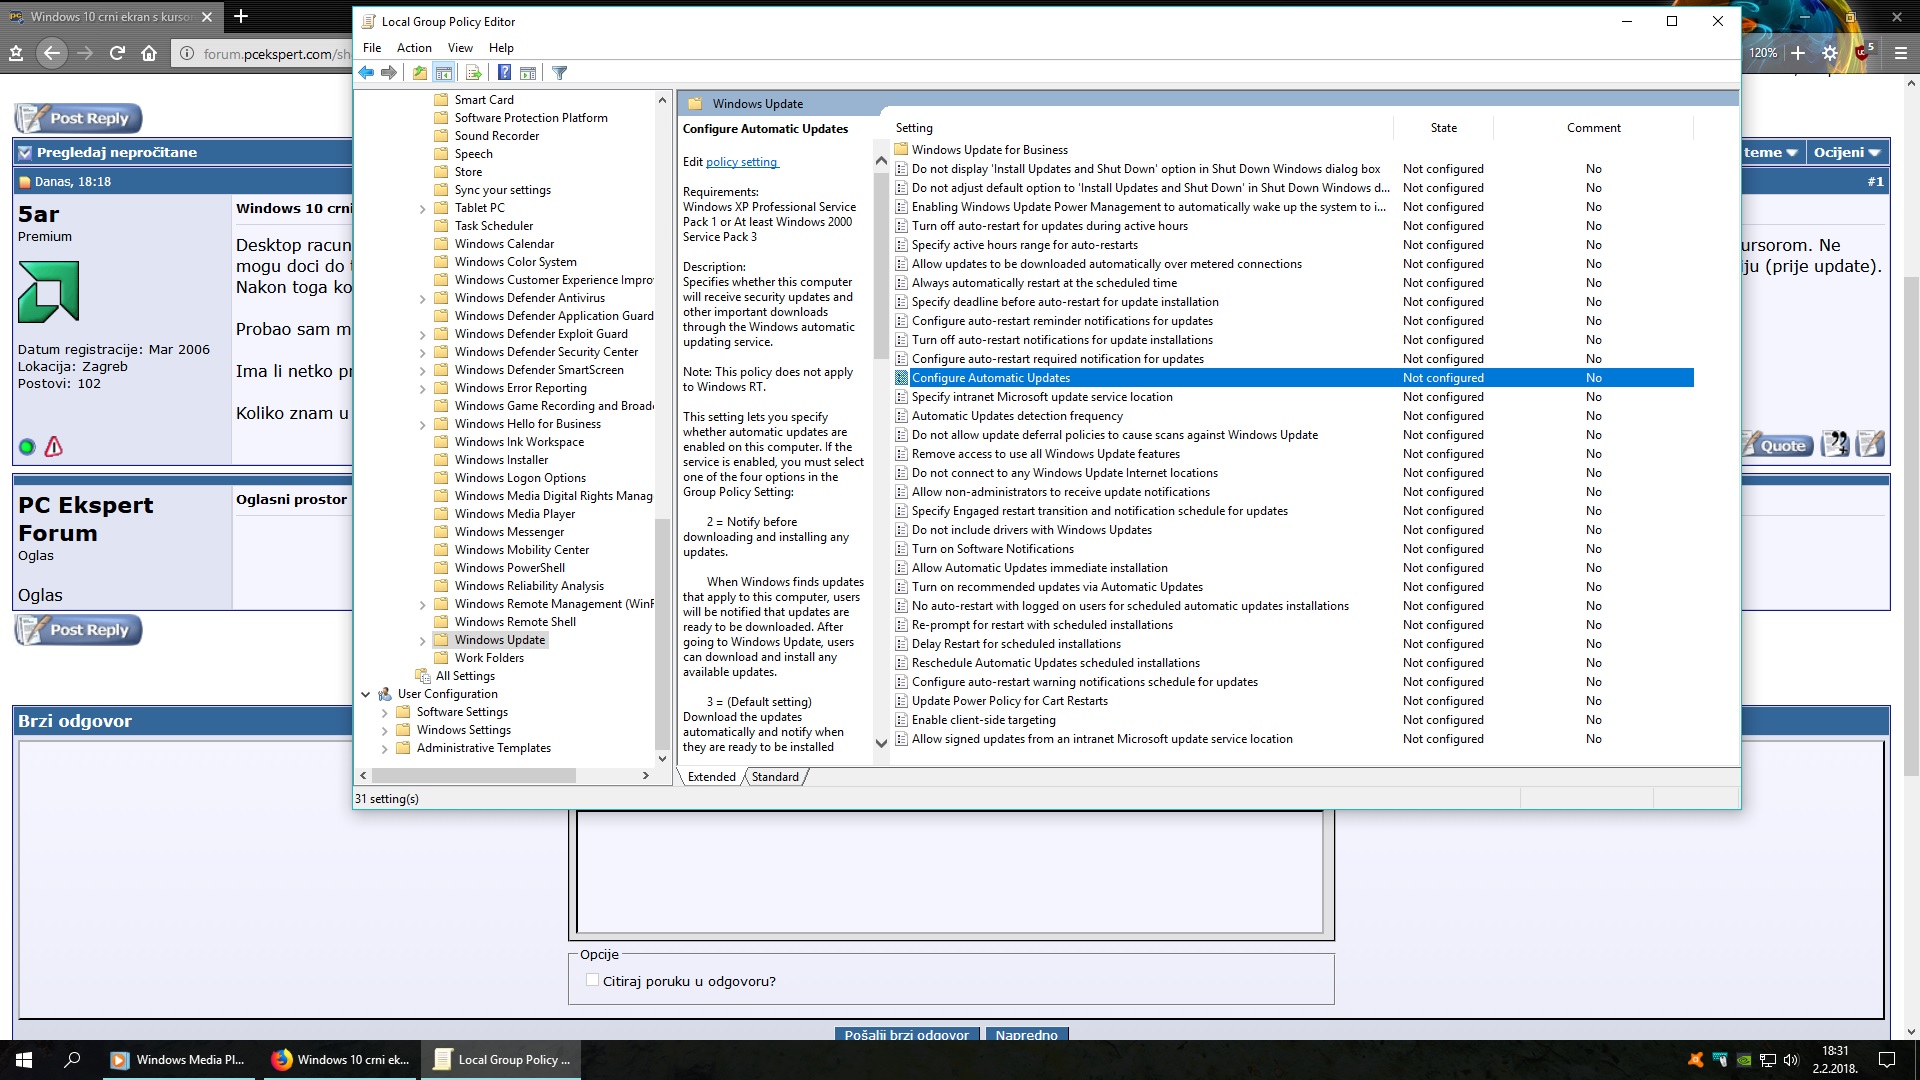Click the Export List toolbar icon
Viewport: 1920px width, 1080px height.
tap(474, 73)
